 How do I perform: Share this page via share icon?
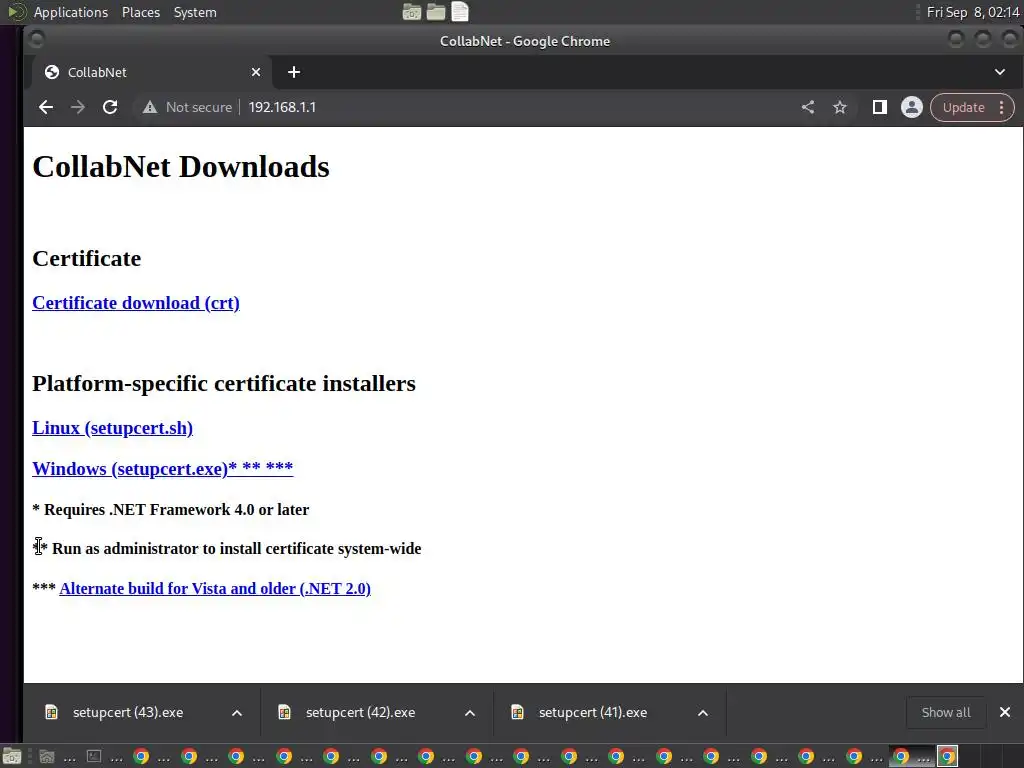click(x=808, y=107)
